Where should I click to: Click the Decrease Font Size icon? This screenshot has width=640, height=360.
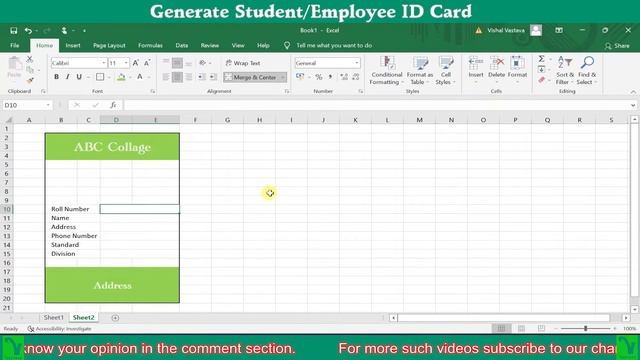point(147,63)
